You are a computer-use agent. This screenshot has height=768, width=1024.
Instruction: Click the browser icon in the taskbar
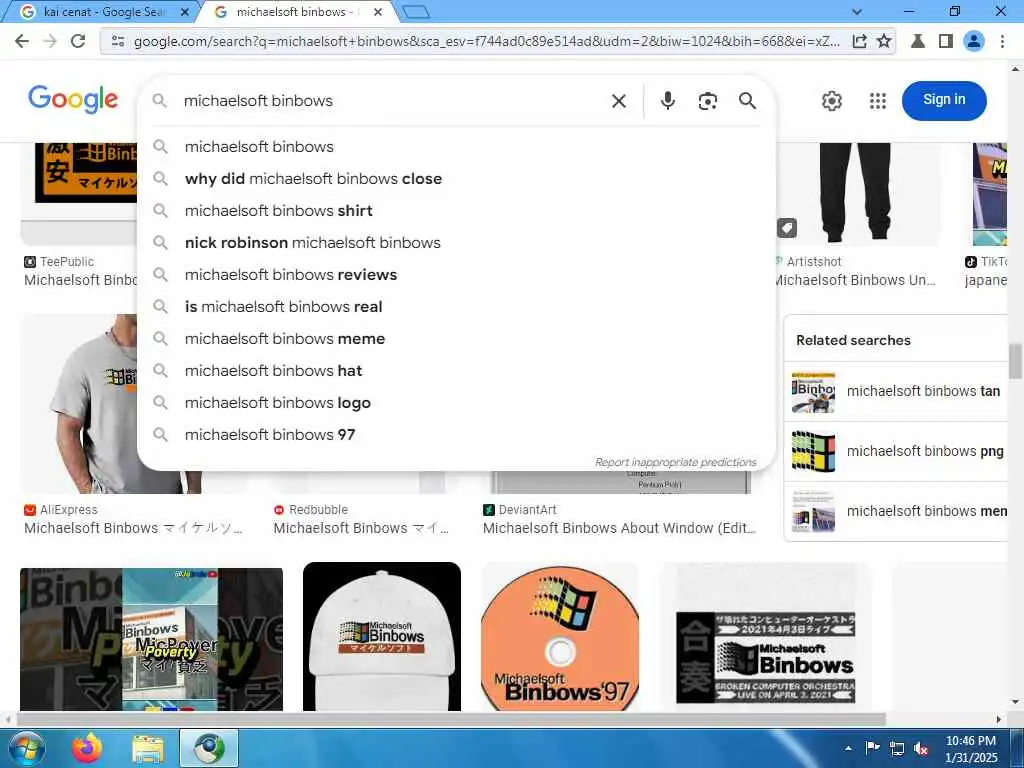point(209,748)
